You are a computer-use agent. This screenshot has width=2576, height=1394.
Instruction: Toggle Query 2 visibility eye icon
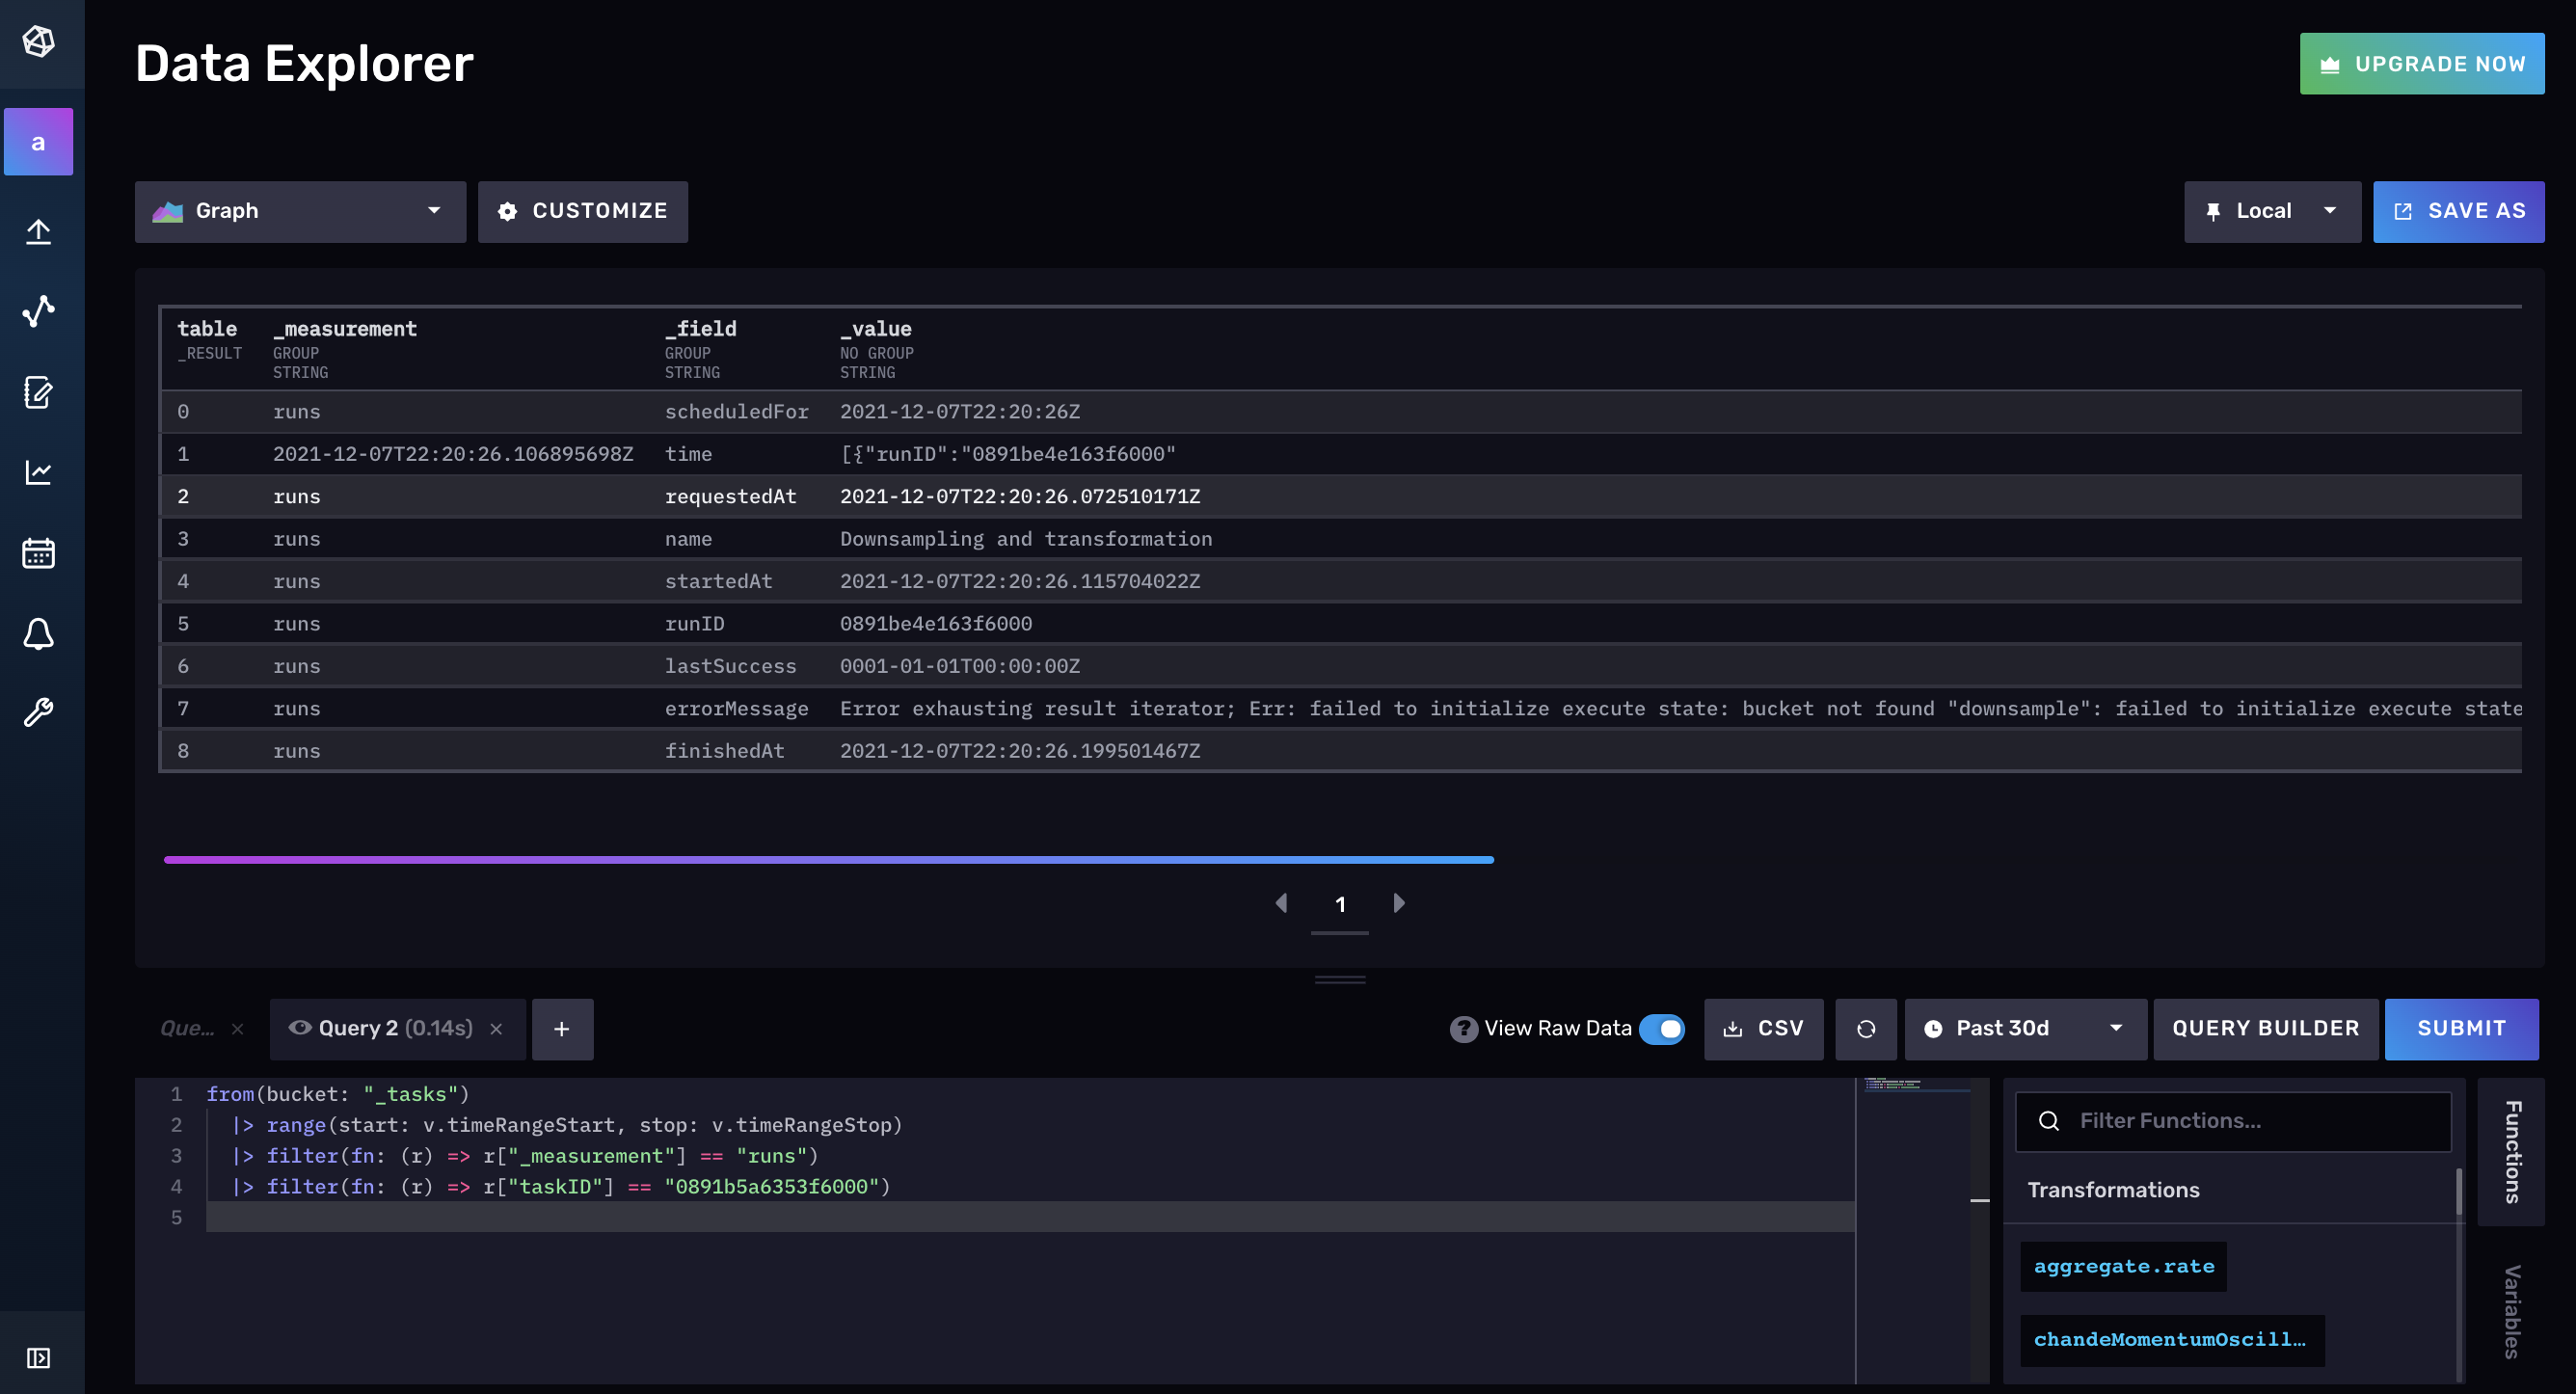300,1028
